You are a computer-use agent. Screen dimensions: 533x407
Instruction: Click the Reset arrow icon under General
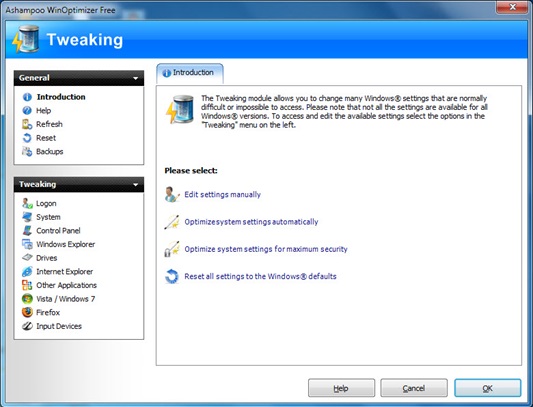(x=27, y=138)
